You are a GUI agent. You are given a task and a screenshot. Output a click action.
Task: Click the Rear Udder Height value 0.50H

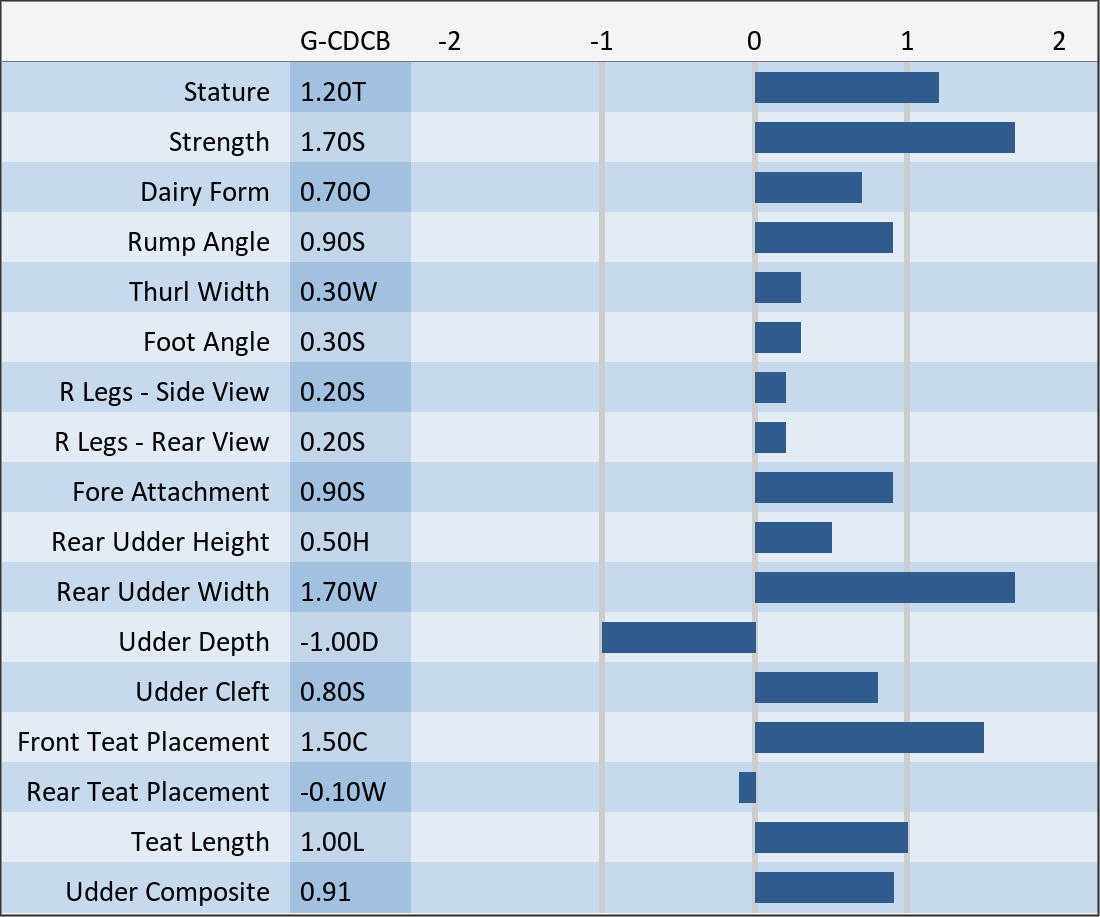335,542
